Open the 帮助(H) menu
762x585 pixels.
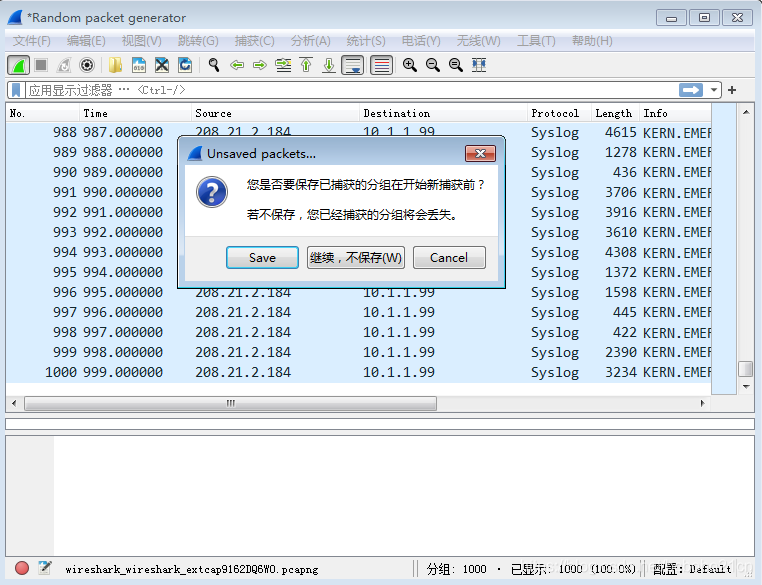tap(592, 41)
